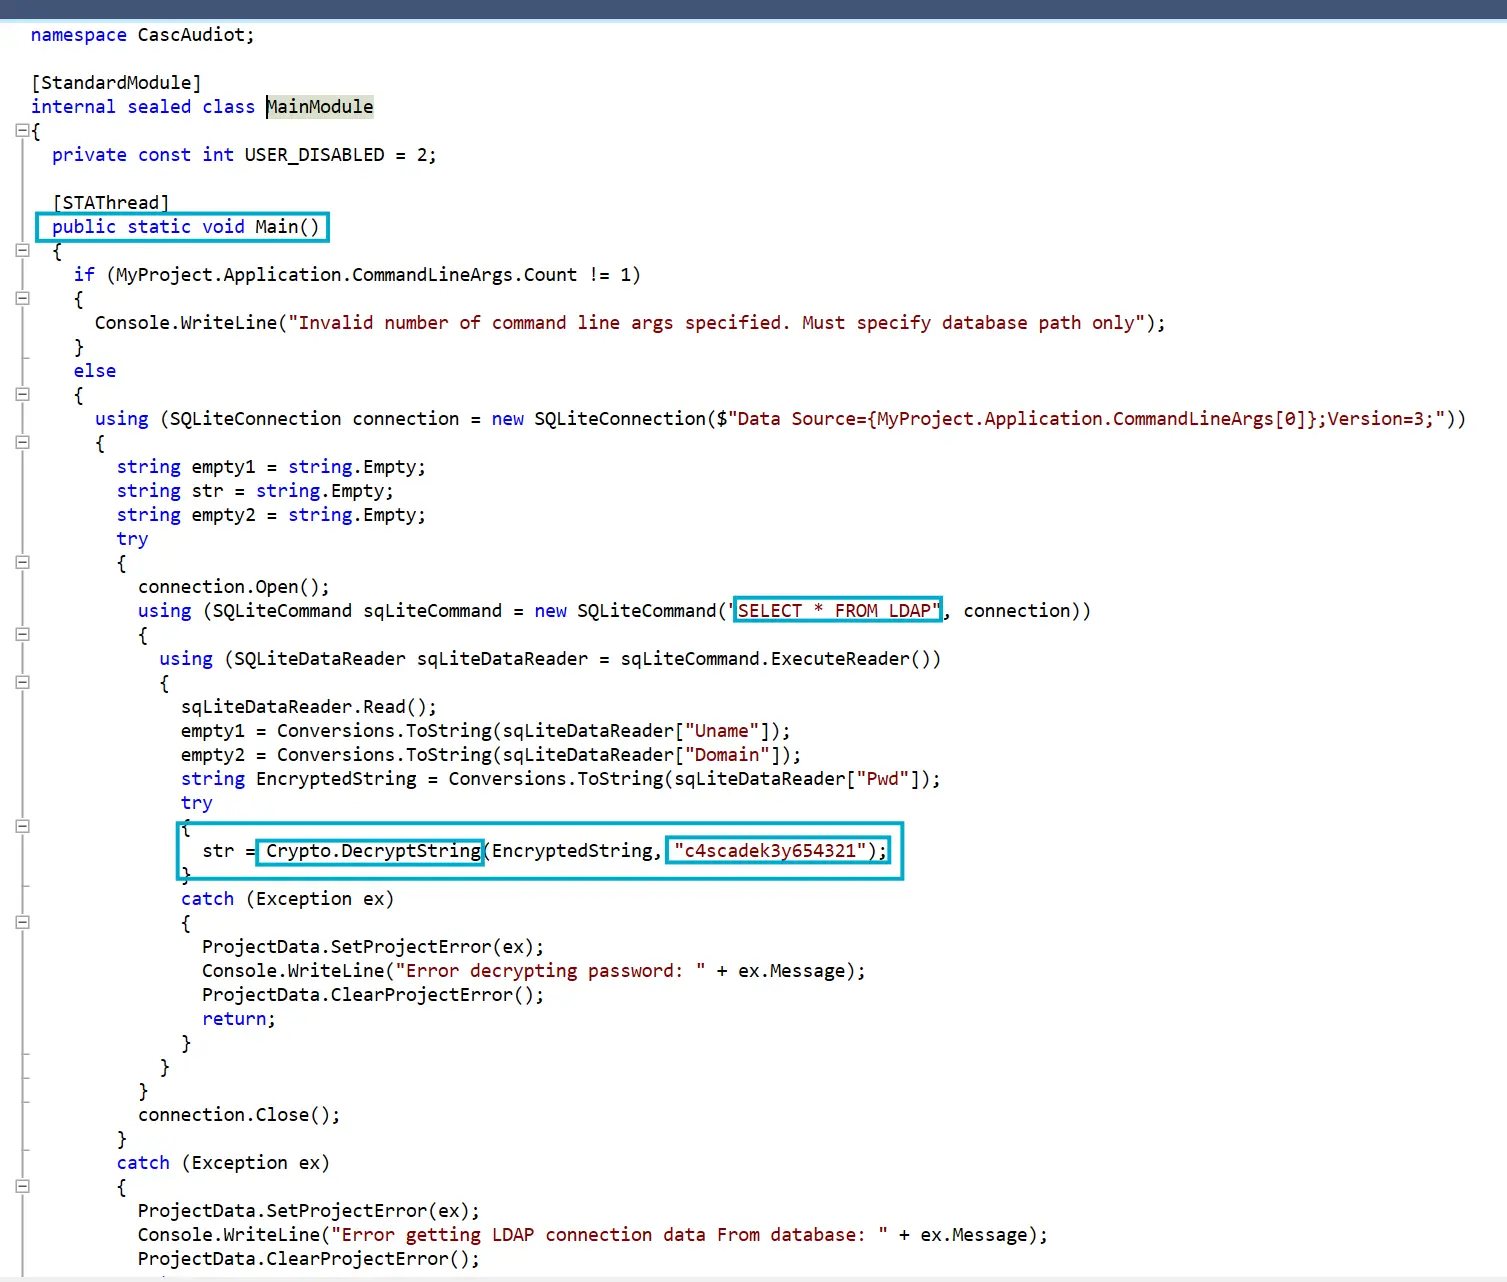This screenshot has width=1507, height=1282.
Task: Collapse the outer try block after empty2 declaration
Action: click(x=22, y=562)
